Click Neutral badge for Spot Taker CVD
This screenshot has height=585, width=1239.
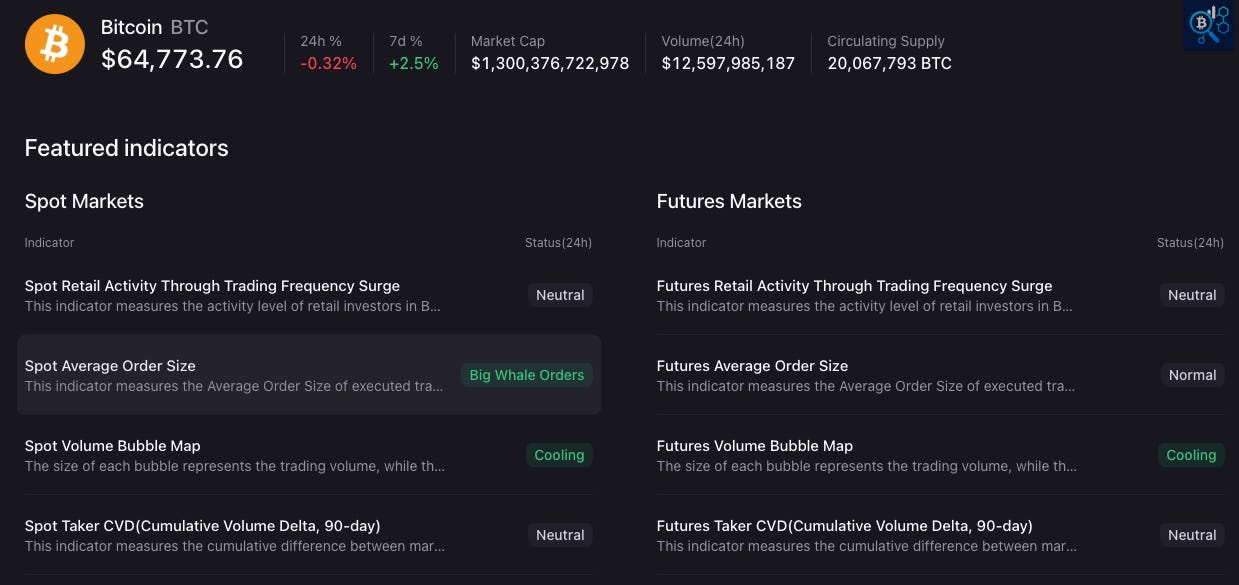coord(560,535)
